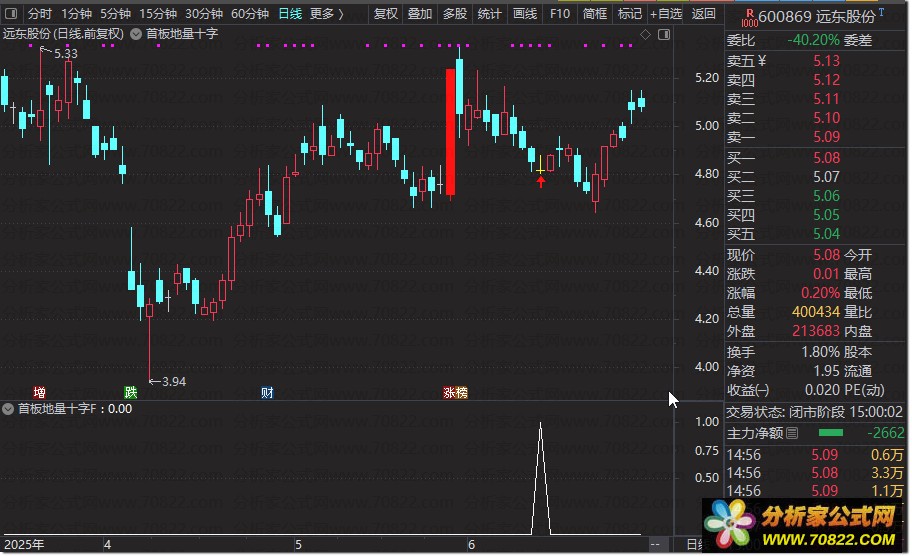912x556 pixels.
Task: Expand the sub-indicator dropdown circle
Action: 8,409
